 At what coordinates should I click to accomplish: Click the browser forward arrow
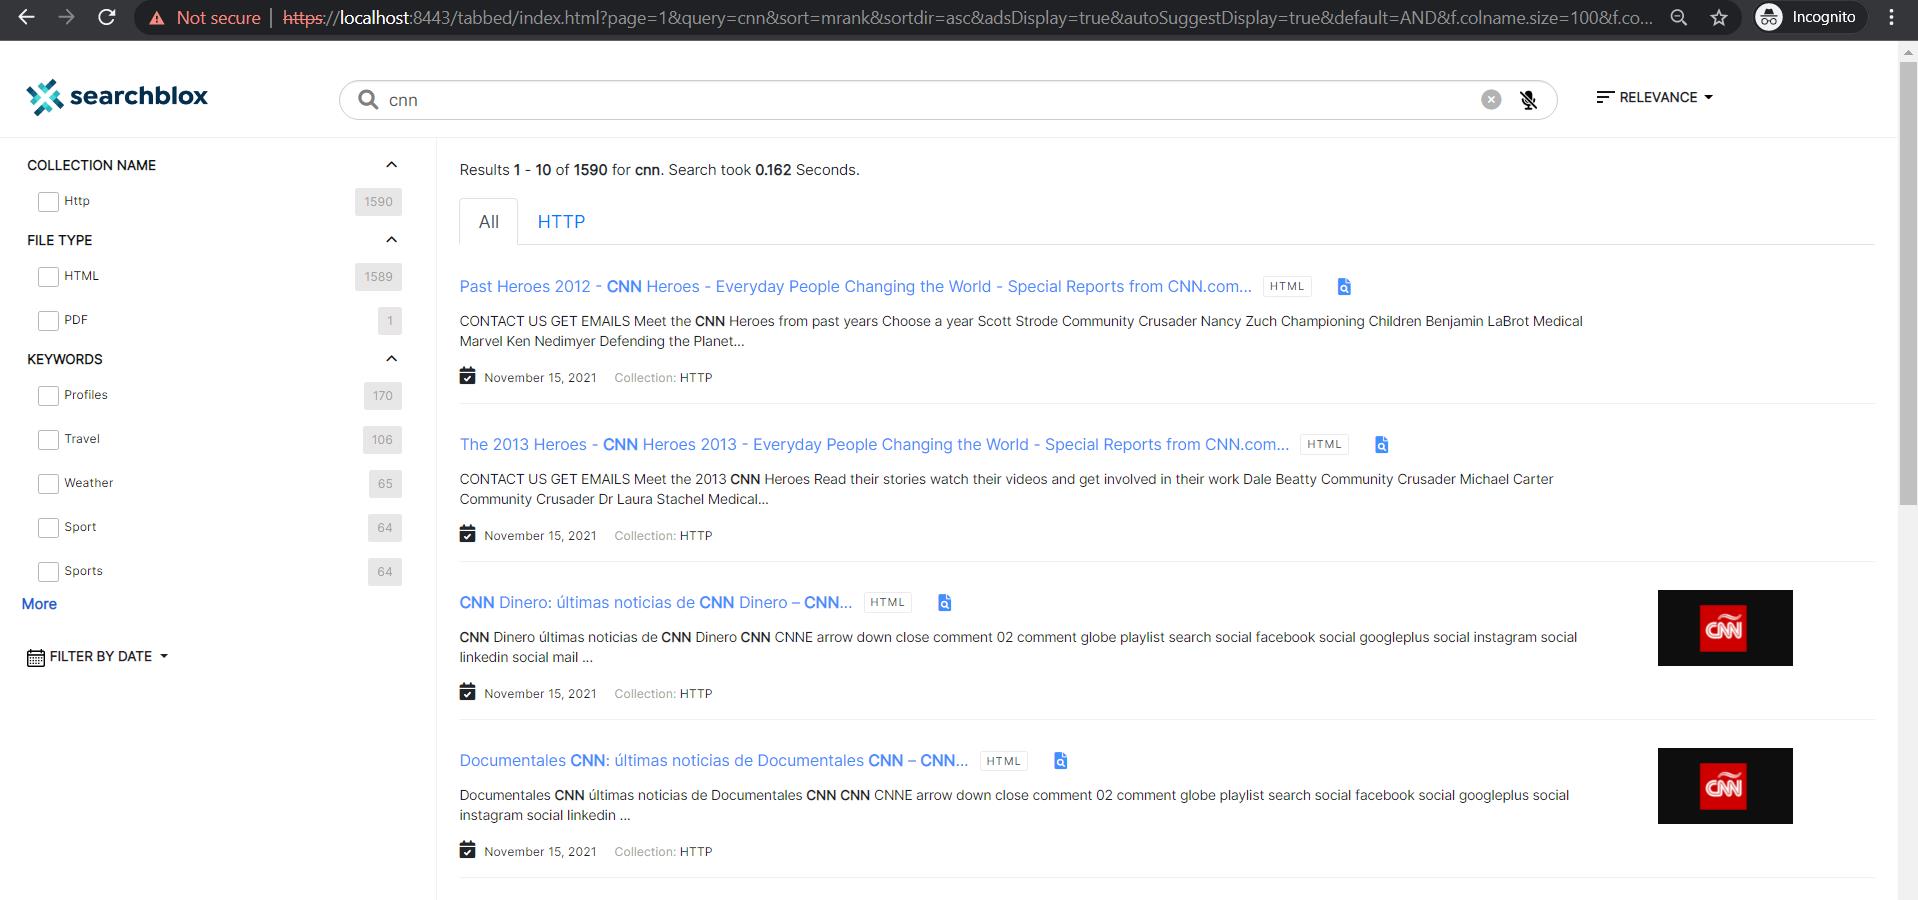pyautogui.click(x=66, y=17)
